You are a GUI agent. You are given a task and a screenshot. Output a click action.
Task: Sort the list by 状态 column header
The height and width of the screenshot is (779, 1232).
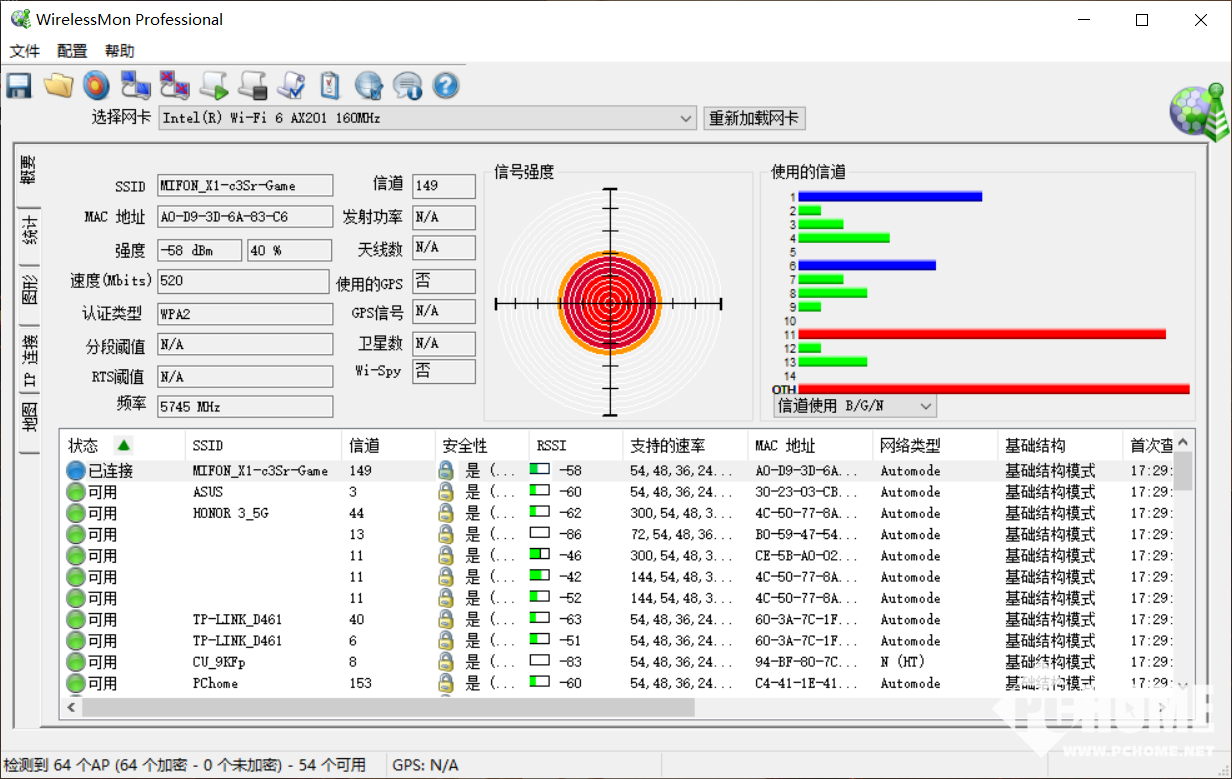(123, 445)
